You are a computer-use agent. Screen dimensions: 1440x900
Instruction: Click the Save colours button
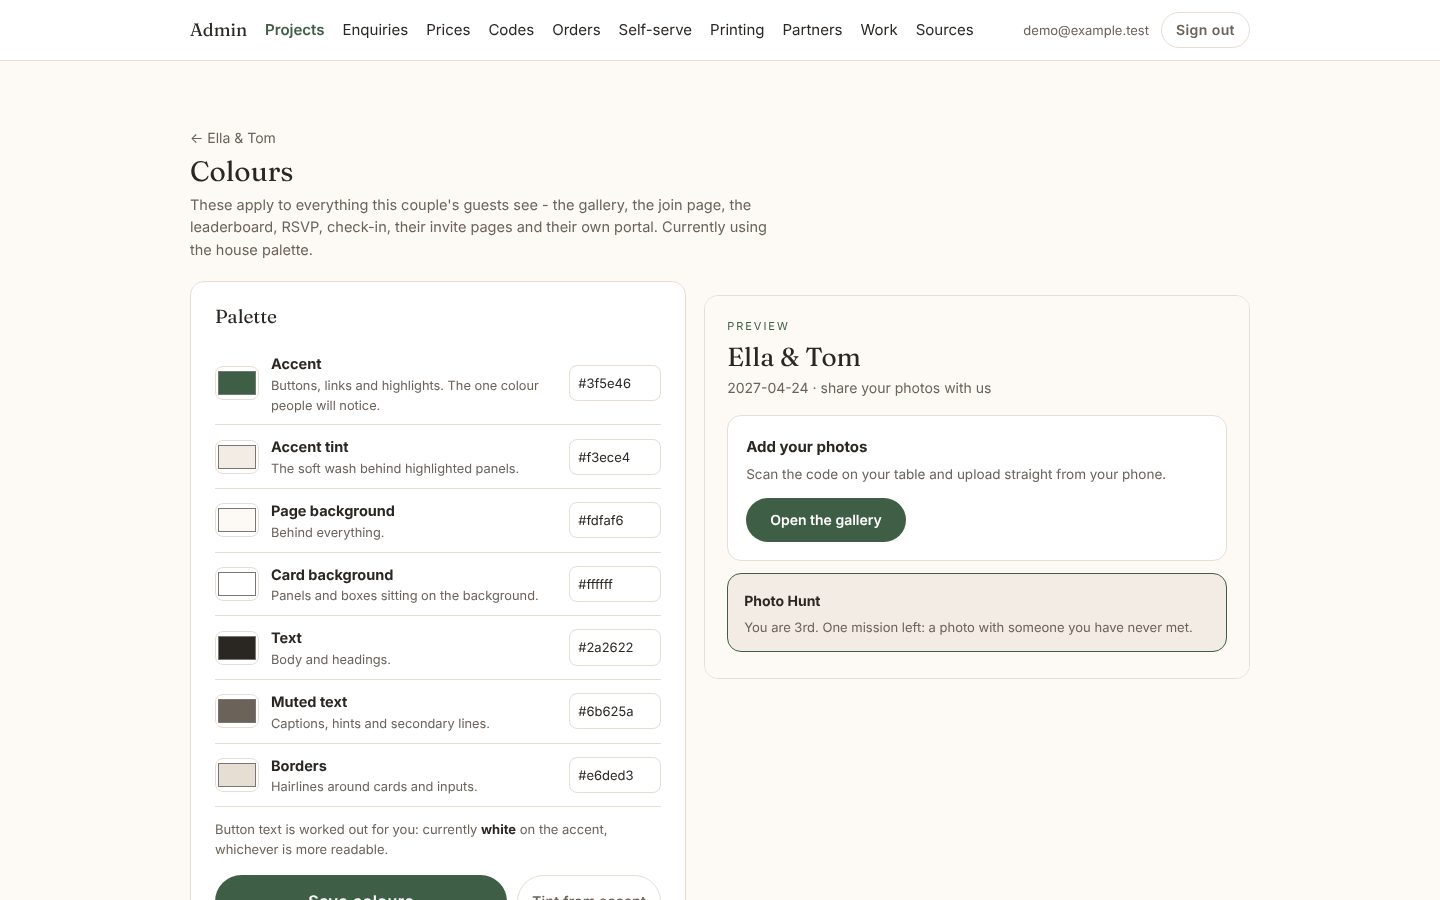point(361,888)
